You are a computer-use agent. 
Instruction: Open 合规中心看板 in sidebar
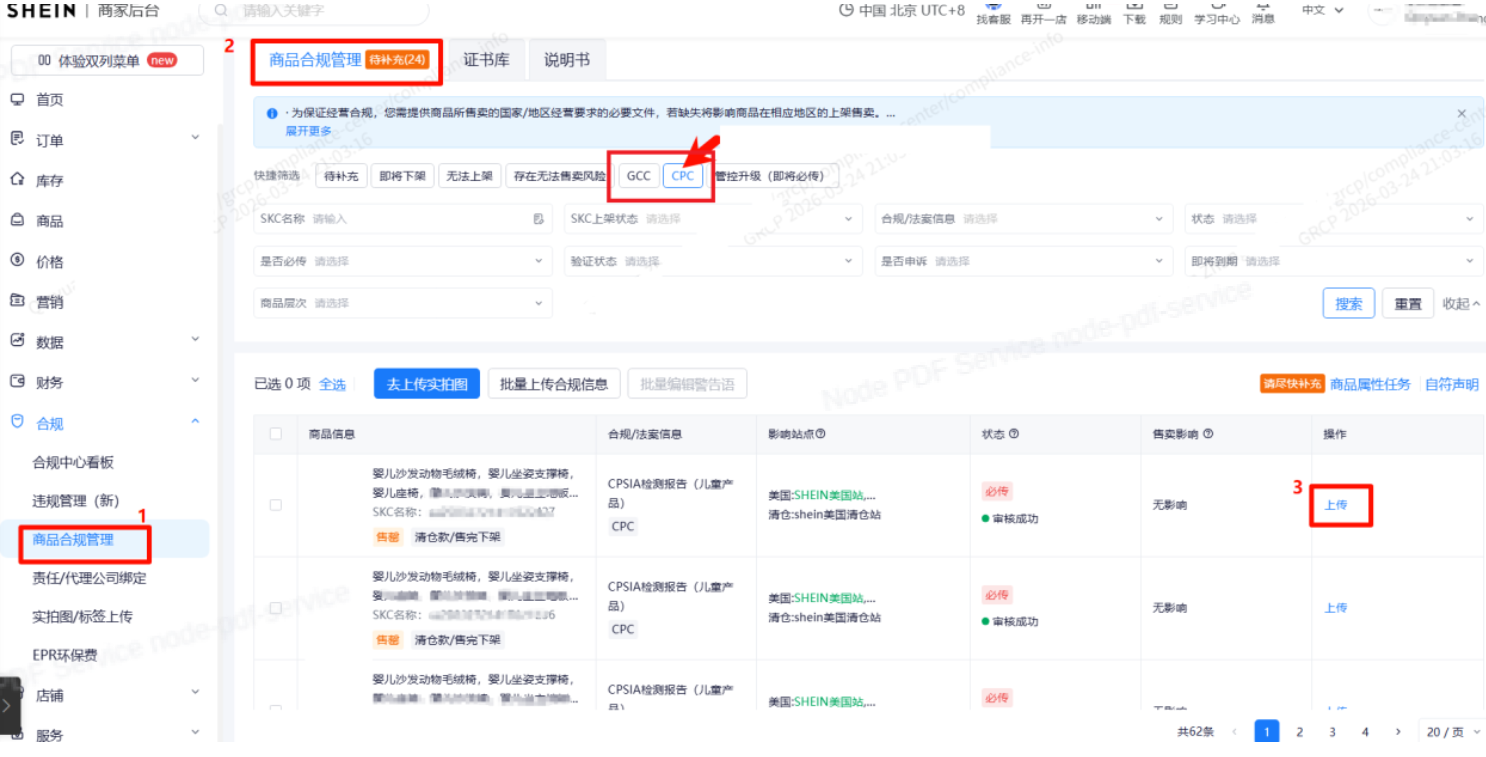click(73, 462)
